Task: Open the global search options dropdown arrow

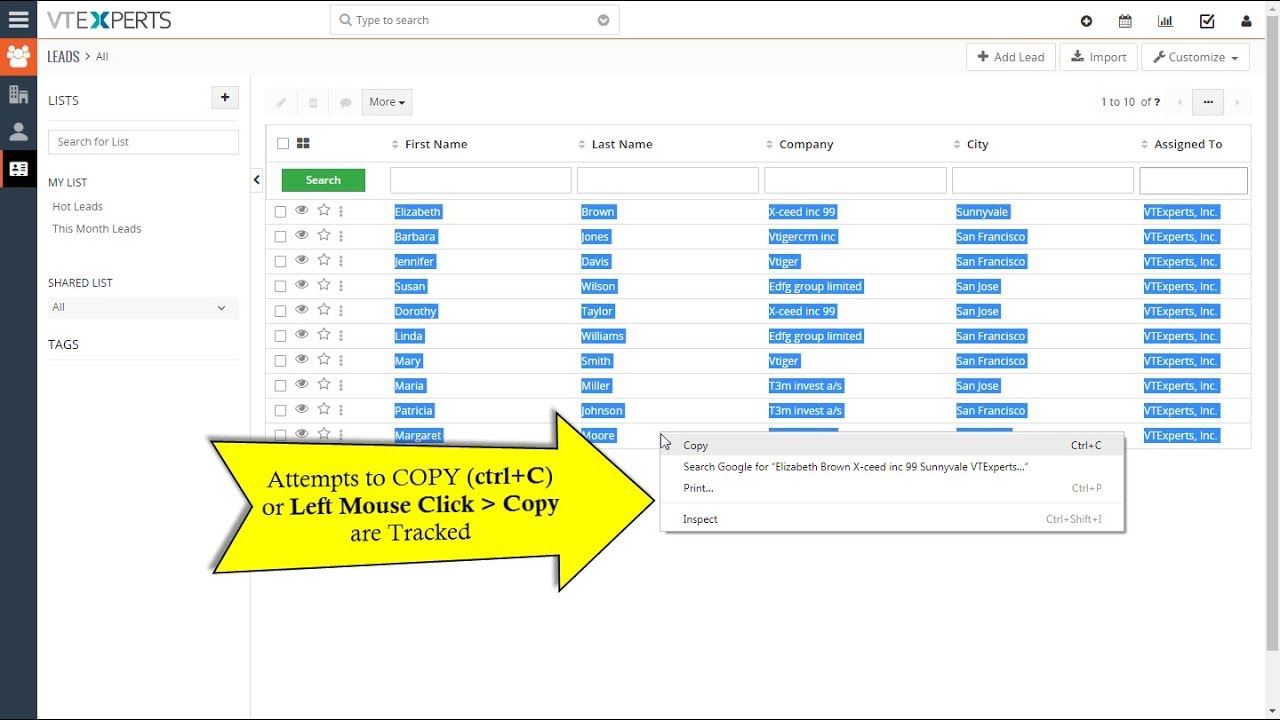Action: [603, 20]
